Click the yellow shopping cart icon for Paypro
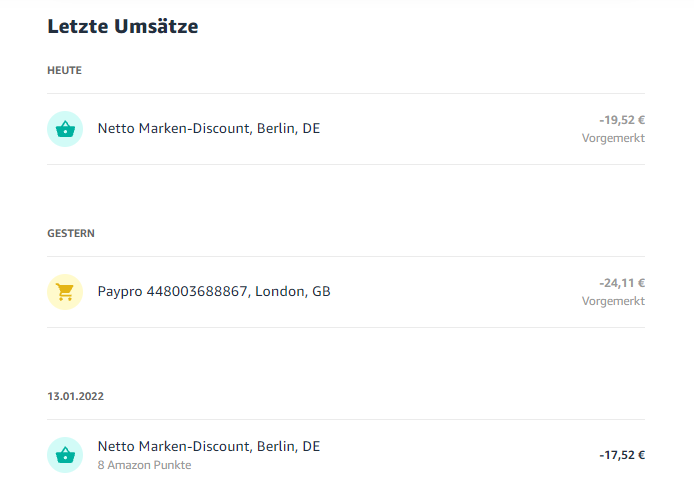This screenshot has width=694, height=491. click(x=65, y=291)
